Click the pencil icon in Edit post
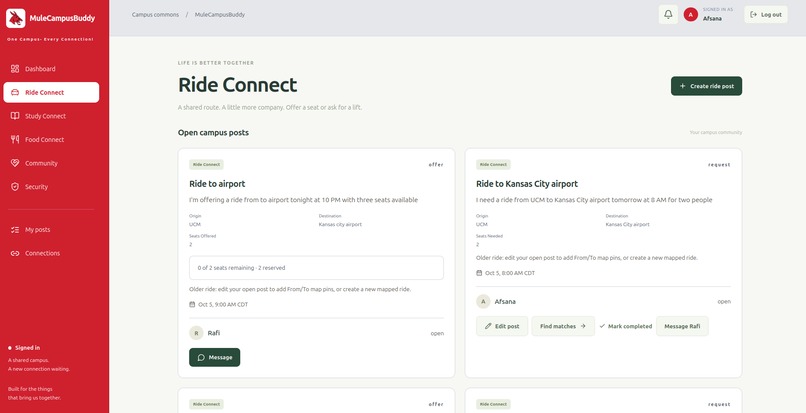Screen dimensions: 806x413 (x=488, y=326)
